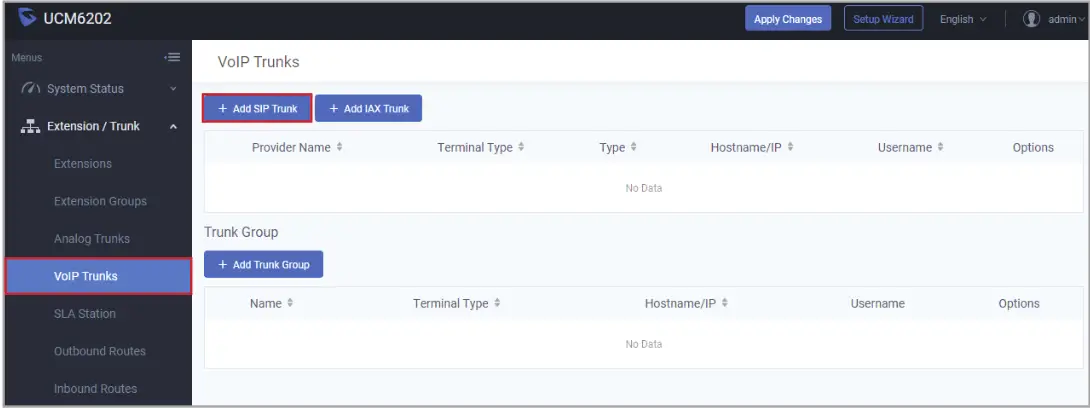Go to Outbound Routes page
This screenshot has width=1090, height=408.
[x=100, y=352]
